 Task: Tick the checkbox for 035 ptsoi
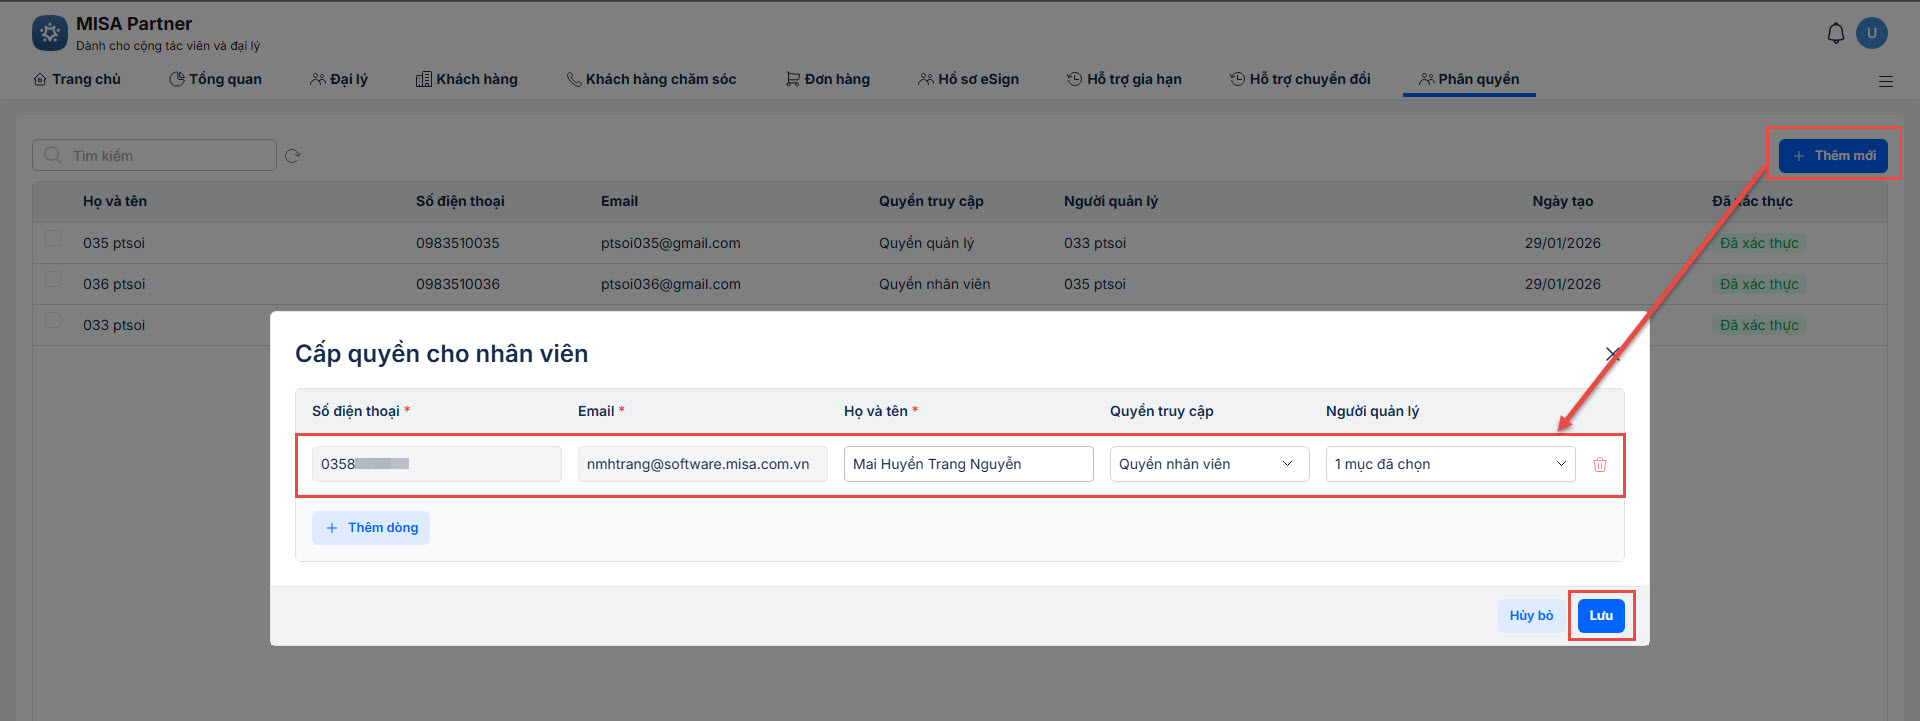point(53,238)
